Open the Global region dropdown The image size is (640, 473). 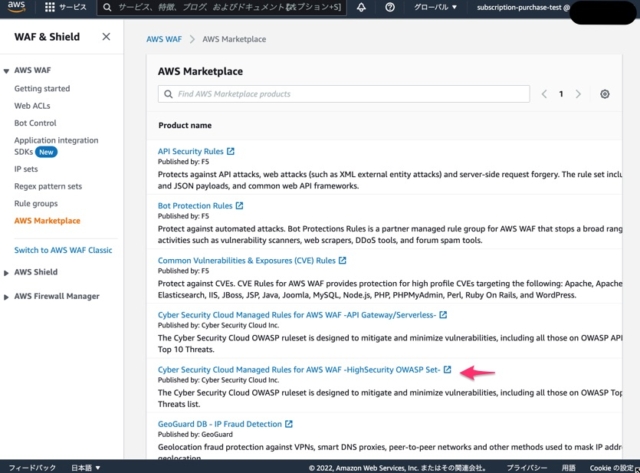click(435, 7)
